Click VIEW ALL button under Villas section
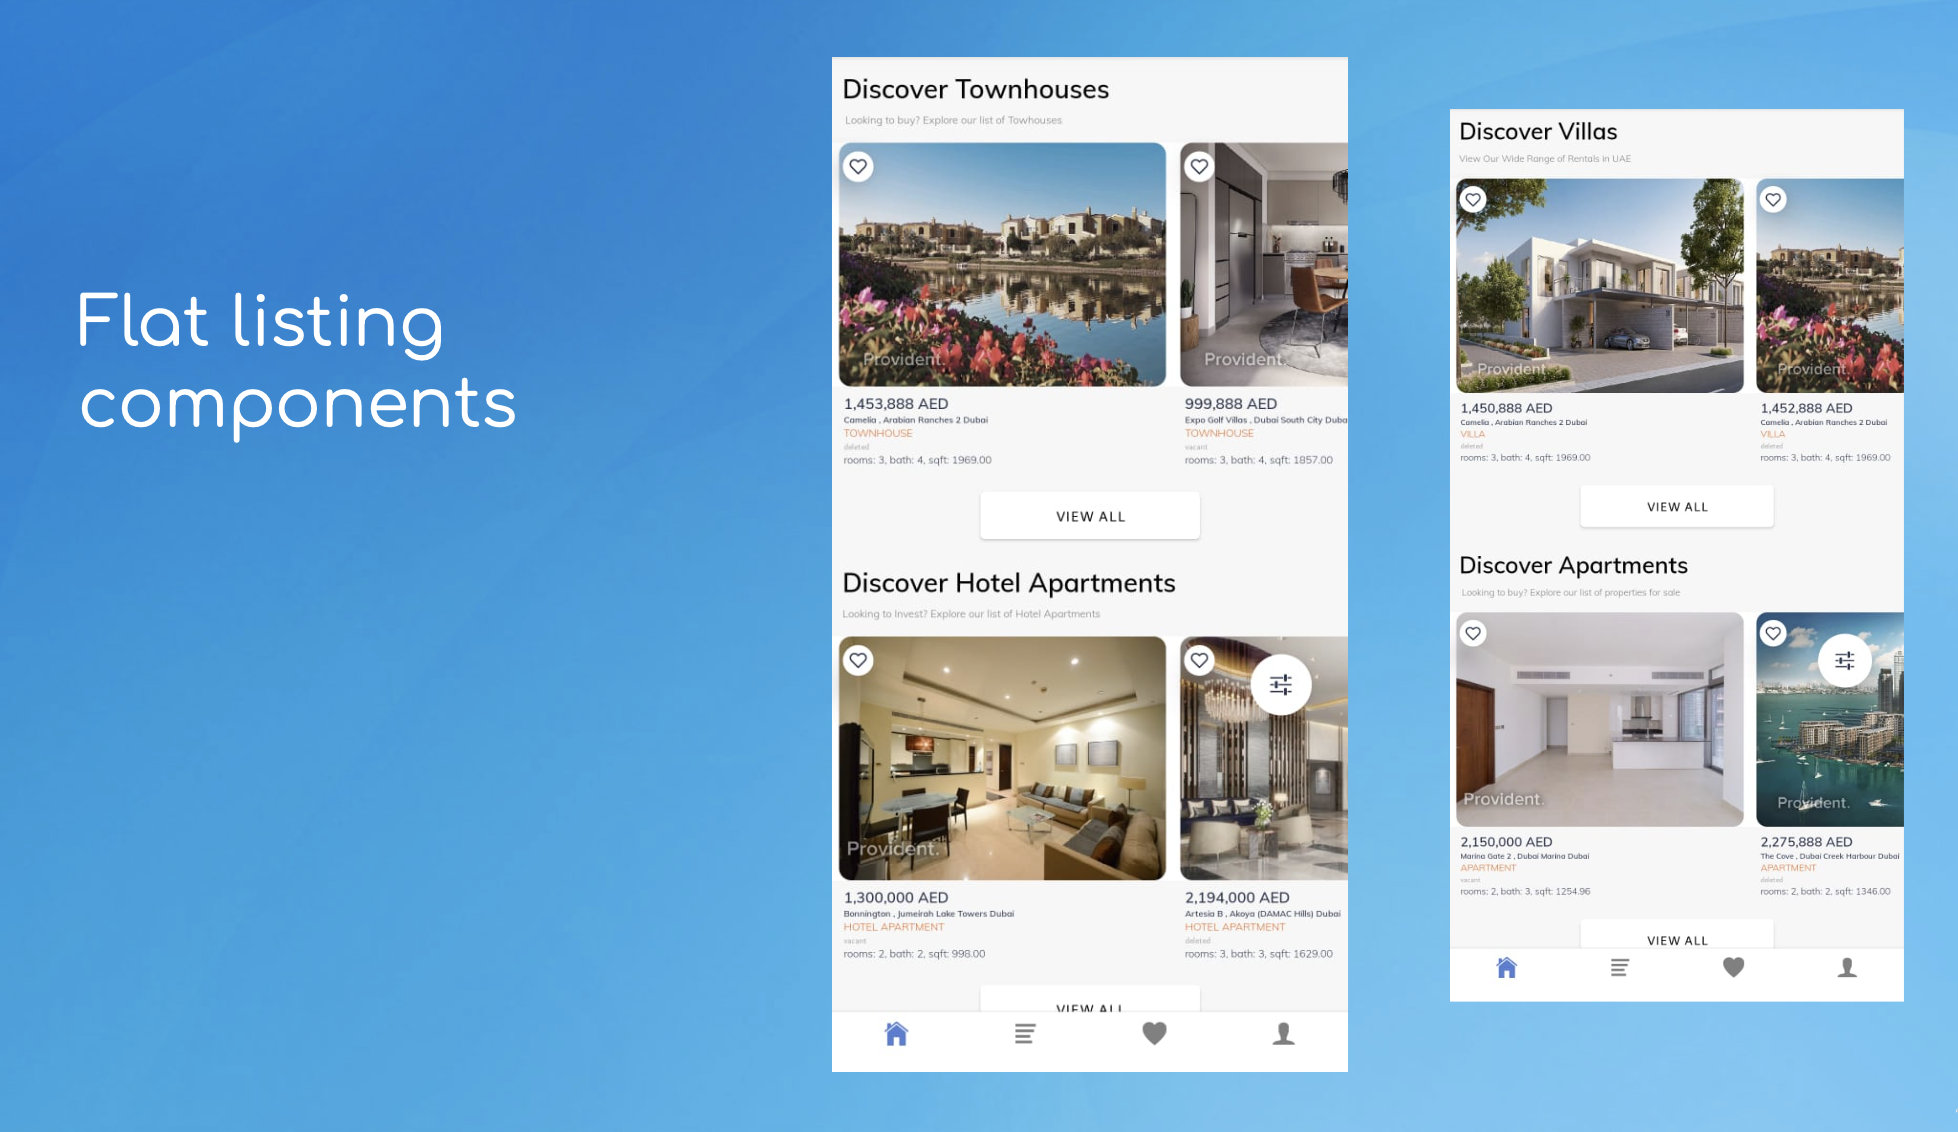 click(1675, 507)
